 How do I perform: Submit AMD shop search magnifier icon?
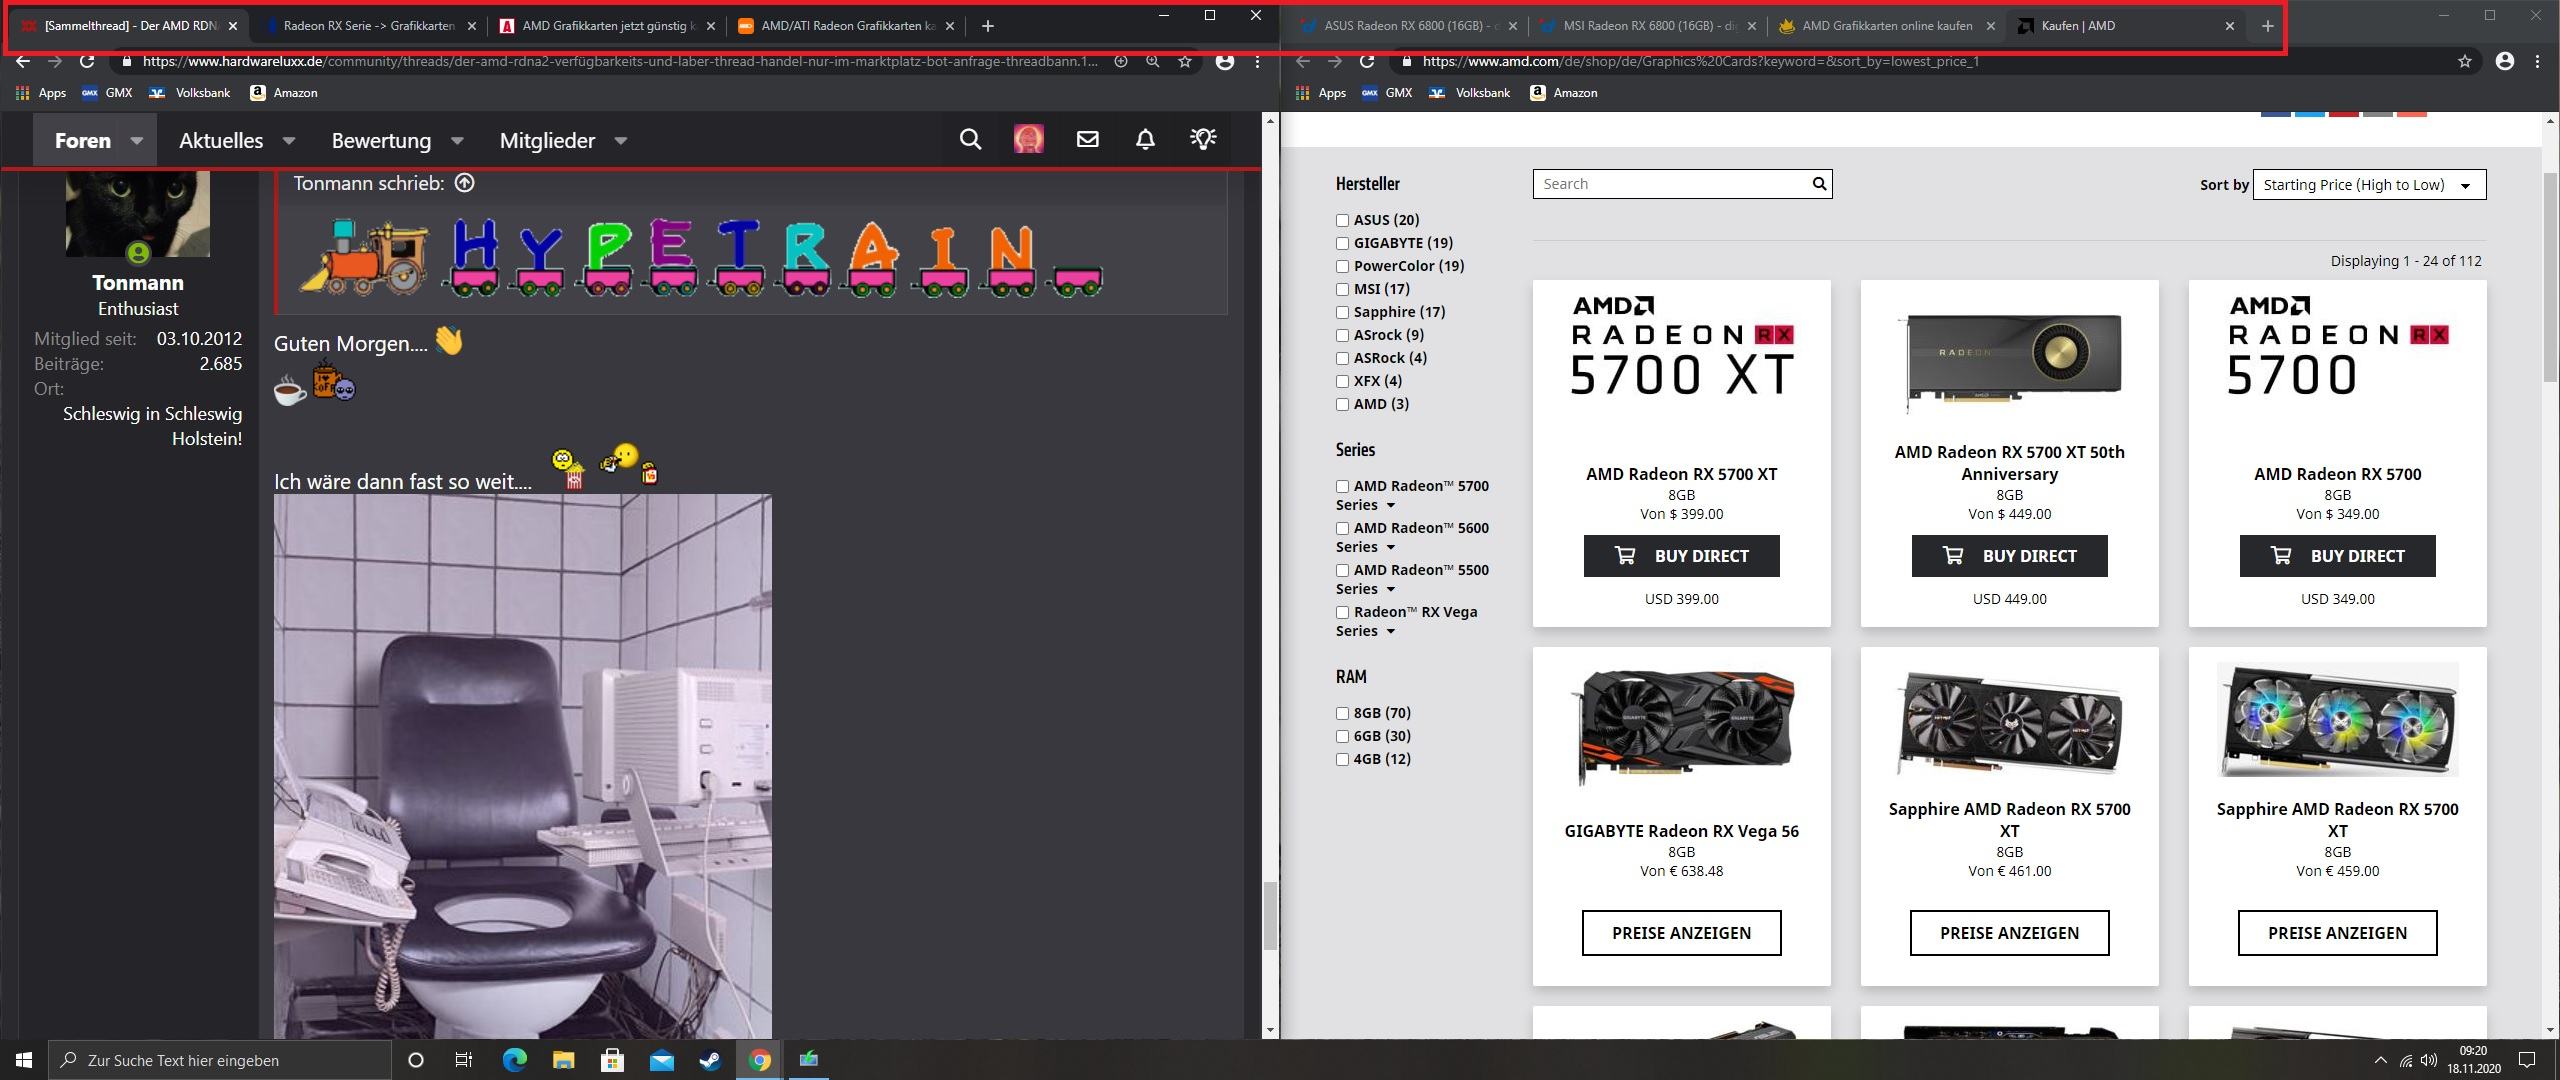(x=1819, y=183)
